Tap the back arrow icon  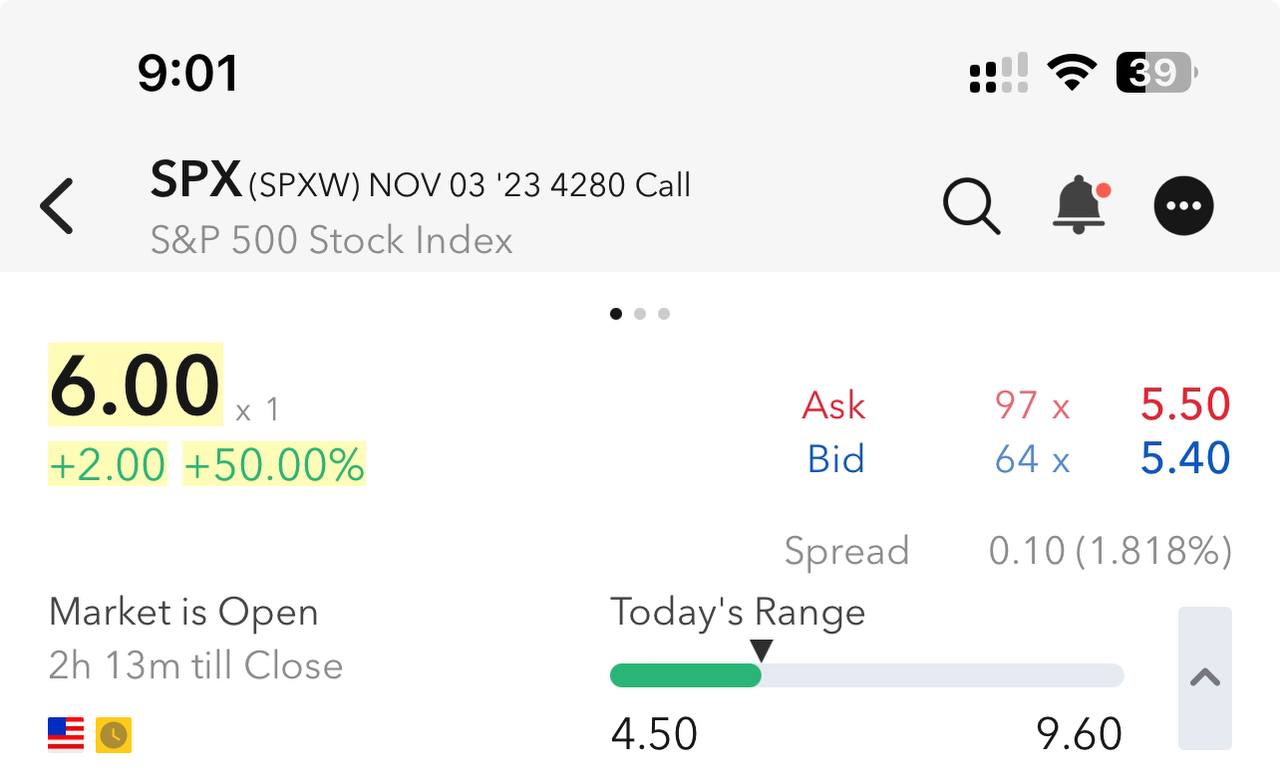[x=57, y=206]
